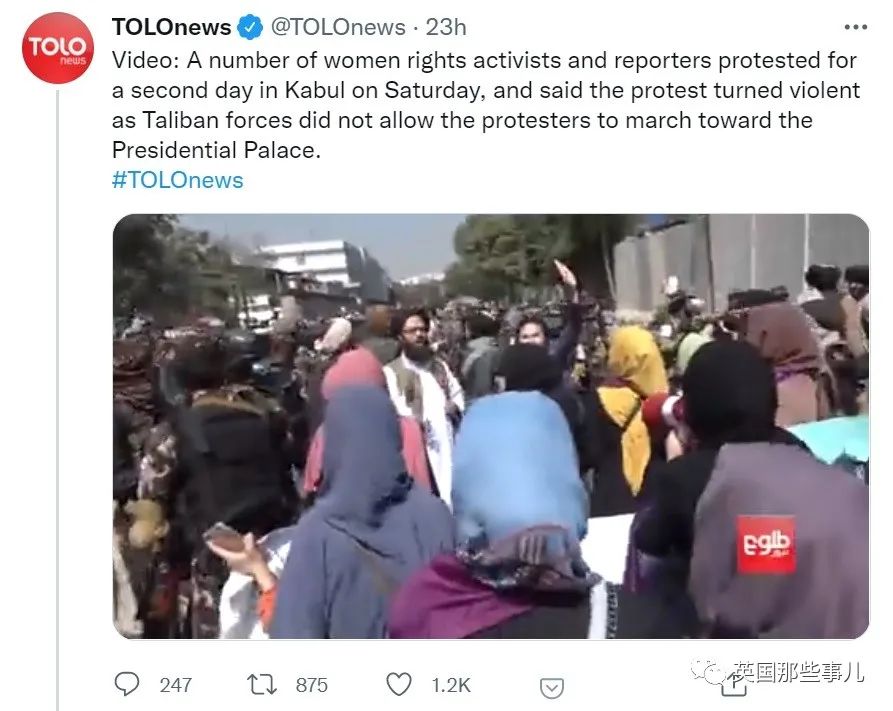Play the Kabul protest video
This screenshot has height=711, width=893.
click(x=491, y=426)
